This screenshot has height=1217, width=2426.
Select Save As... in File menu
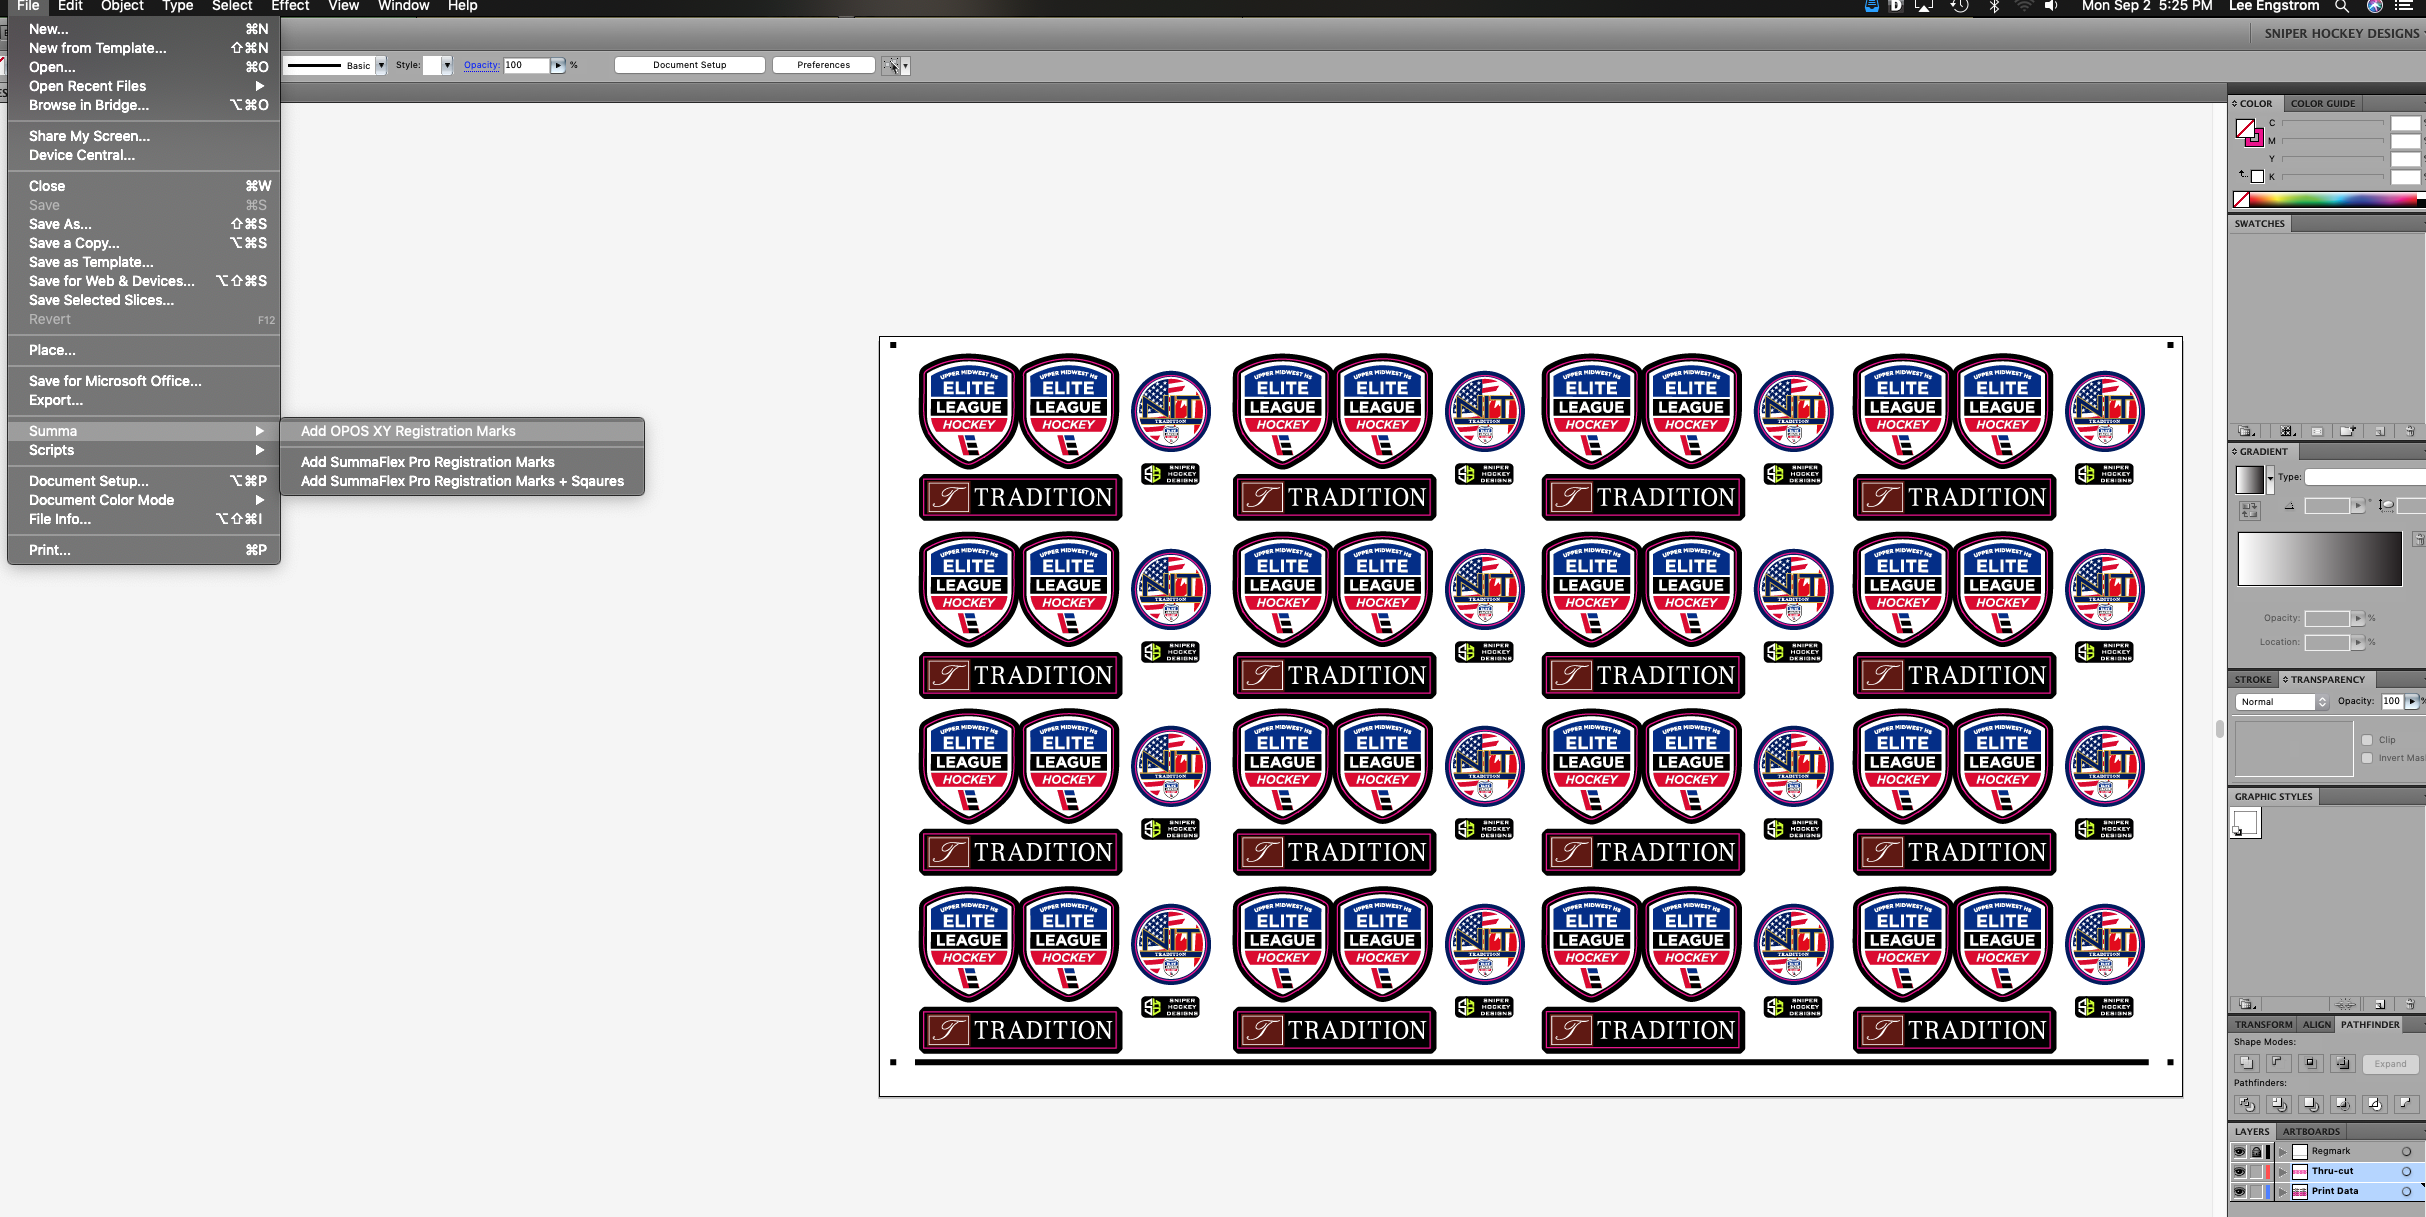[144, 224]
